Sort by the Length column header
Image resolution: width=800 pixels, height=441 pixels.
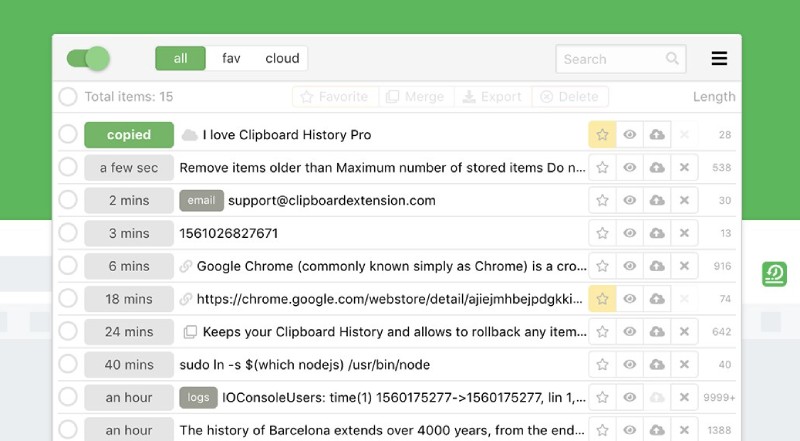pyautogui.click(x=714, y=96)
